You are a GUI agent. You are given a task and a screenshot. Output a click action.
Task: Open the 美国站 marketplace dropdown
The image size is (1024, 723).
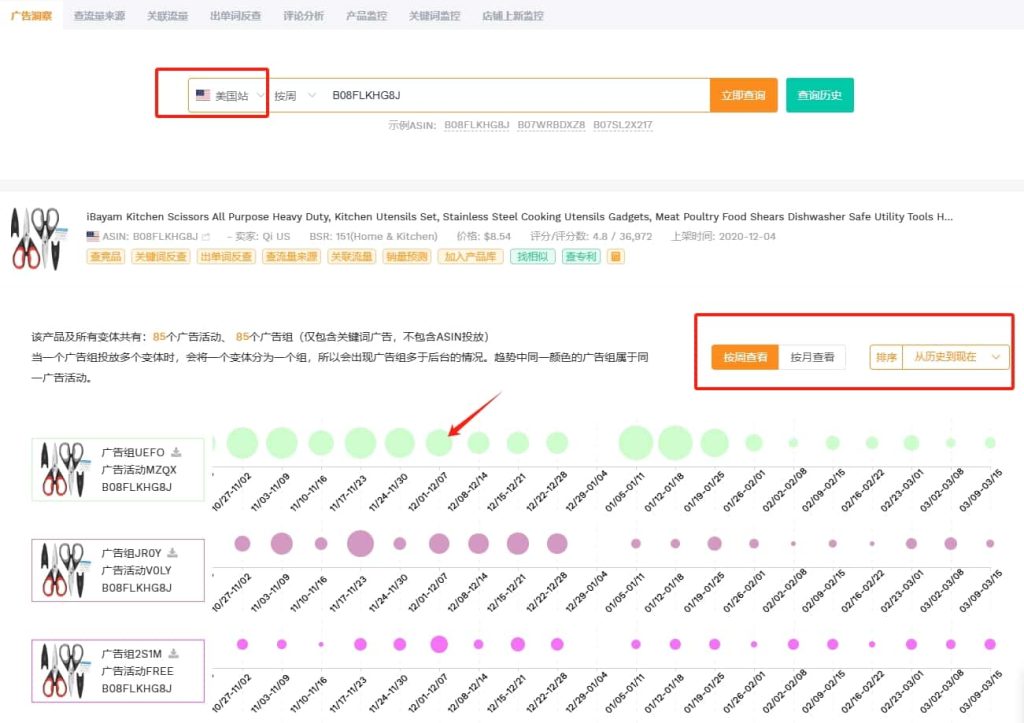pyautogui.click(x=230, y=96)
